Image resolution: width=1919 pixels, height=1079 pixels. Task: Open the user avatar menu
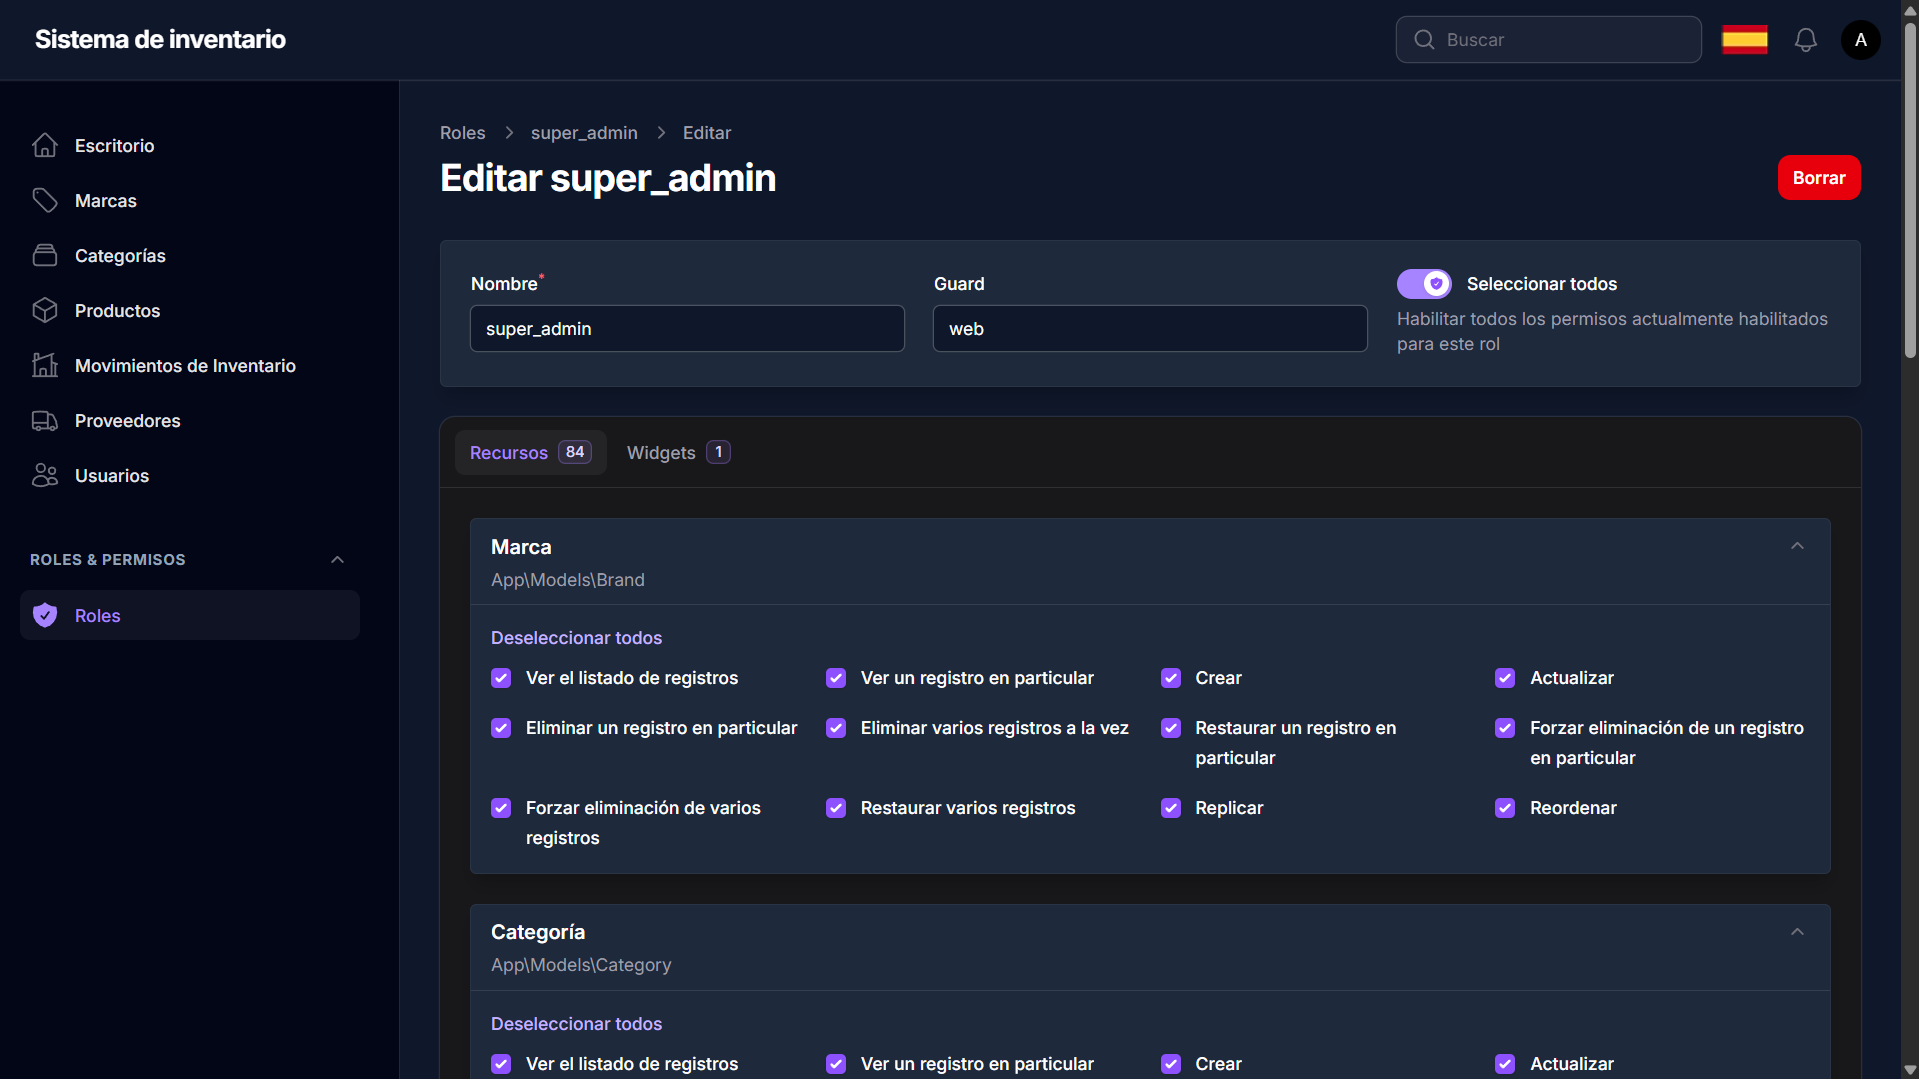(x=1860, y=40)
